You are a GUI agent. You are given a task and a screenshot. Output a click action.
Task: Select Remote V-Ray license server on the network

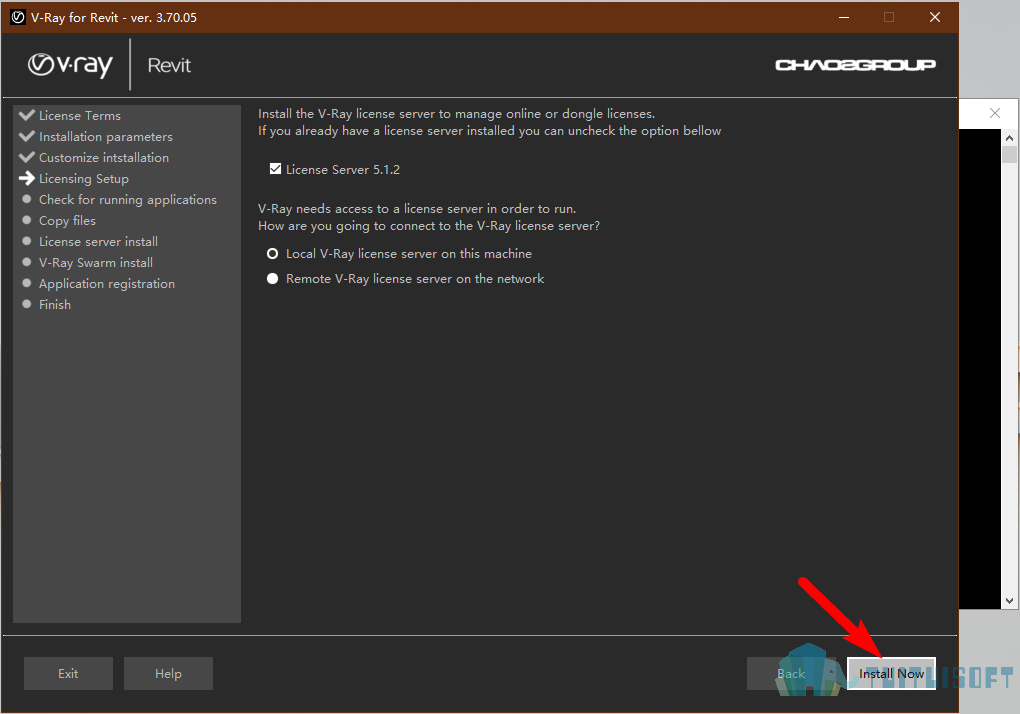point(273,278)
